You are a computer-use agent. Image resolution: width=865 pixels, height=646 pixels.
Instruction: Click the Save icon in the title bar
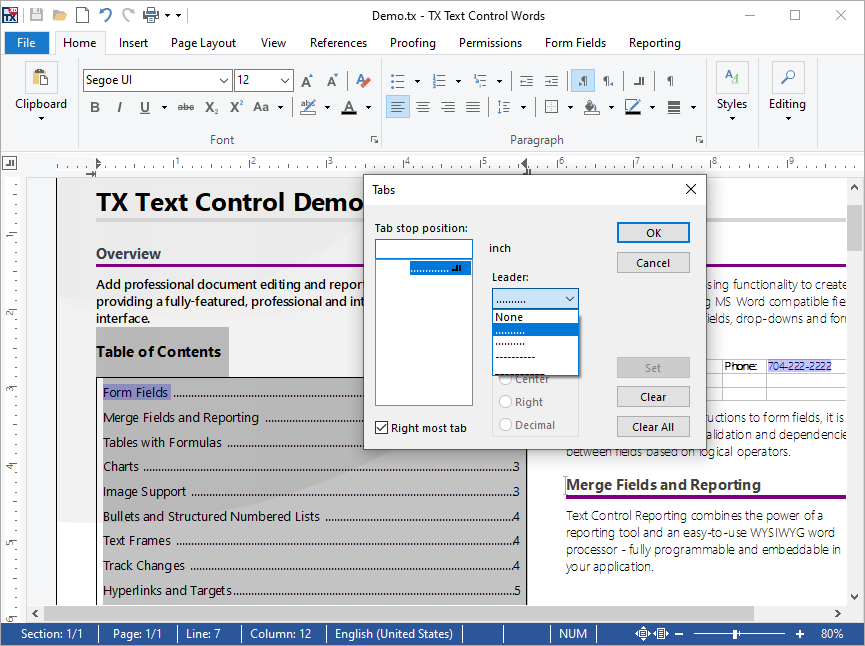click(x=37, y=15)
